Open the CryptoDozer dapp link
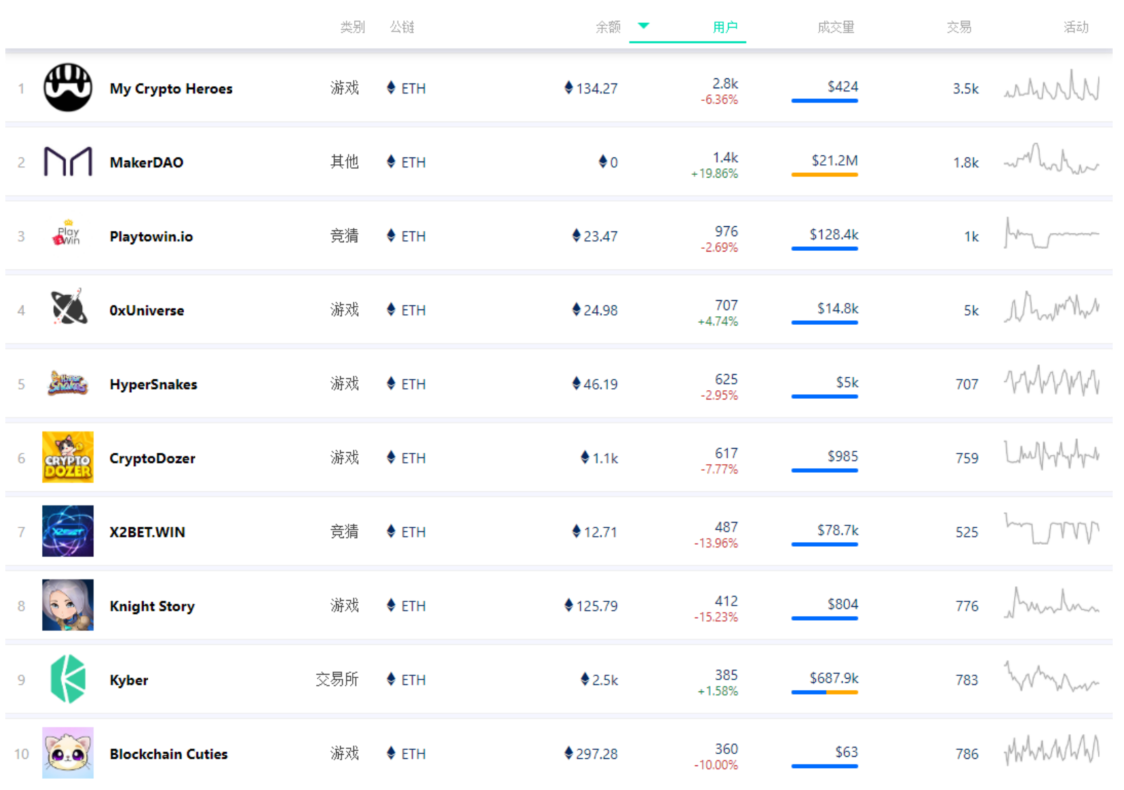The height and width of the screenshot is (790, 1124). point(152,458)
